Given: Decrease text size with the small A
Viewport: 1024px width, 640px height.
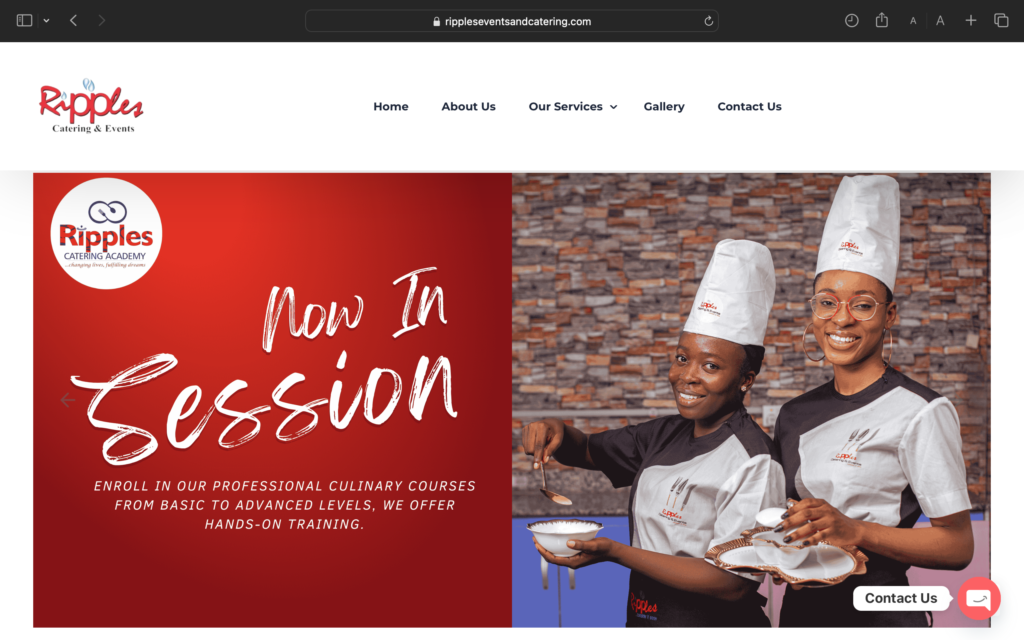Looking at the screenshot, I should pyautogui.click(x=913, y=21).
